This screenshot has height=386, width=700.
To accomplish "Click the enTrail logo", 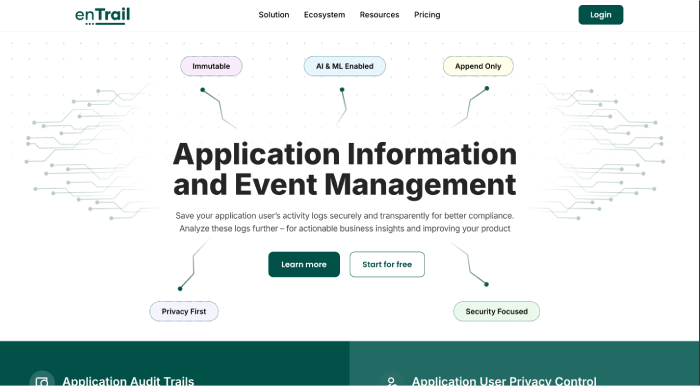I will point(103,16).
